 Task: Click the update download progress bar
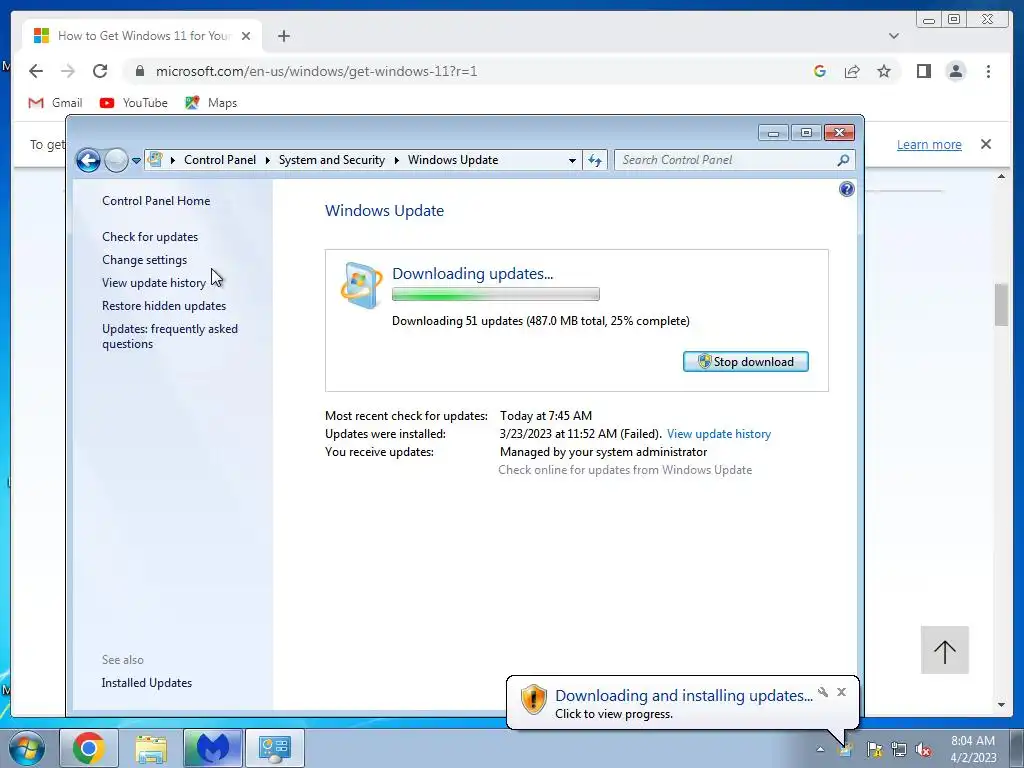coord(496,295)
